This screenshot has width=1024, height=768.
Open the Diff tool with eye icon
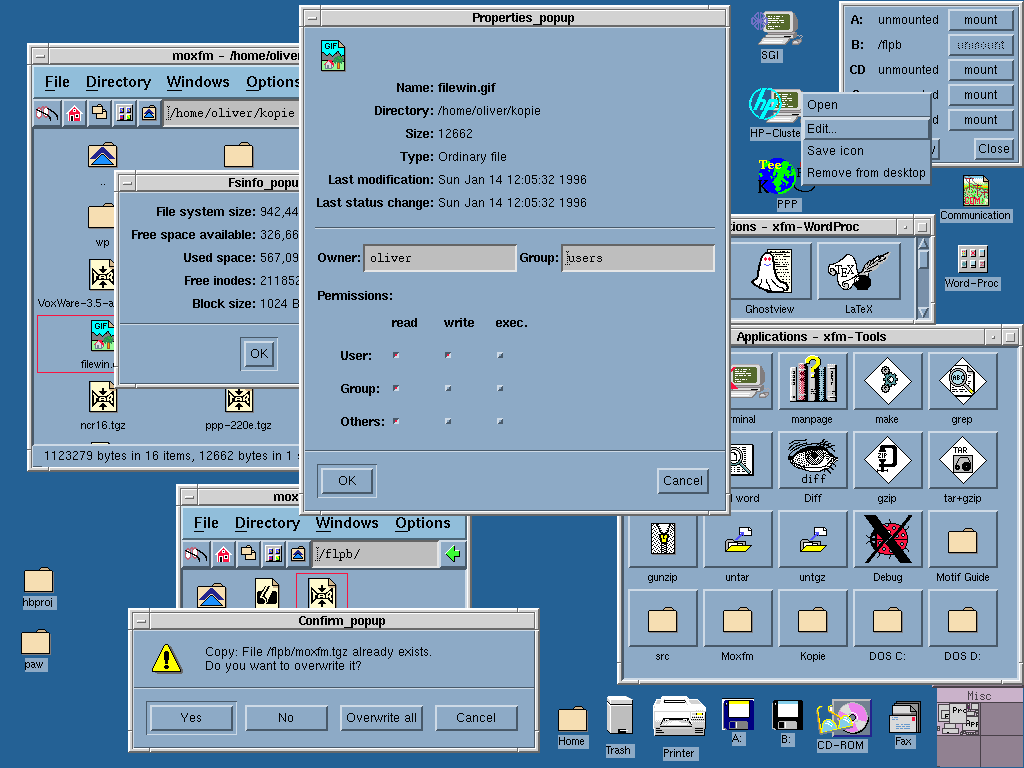pos(813,460)
